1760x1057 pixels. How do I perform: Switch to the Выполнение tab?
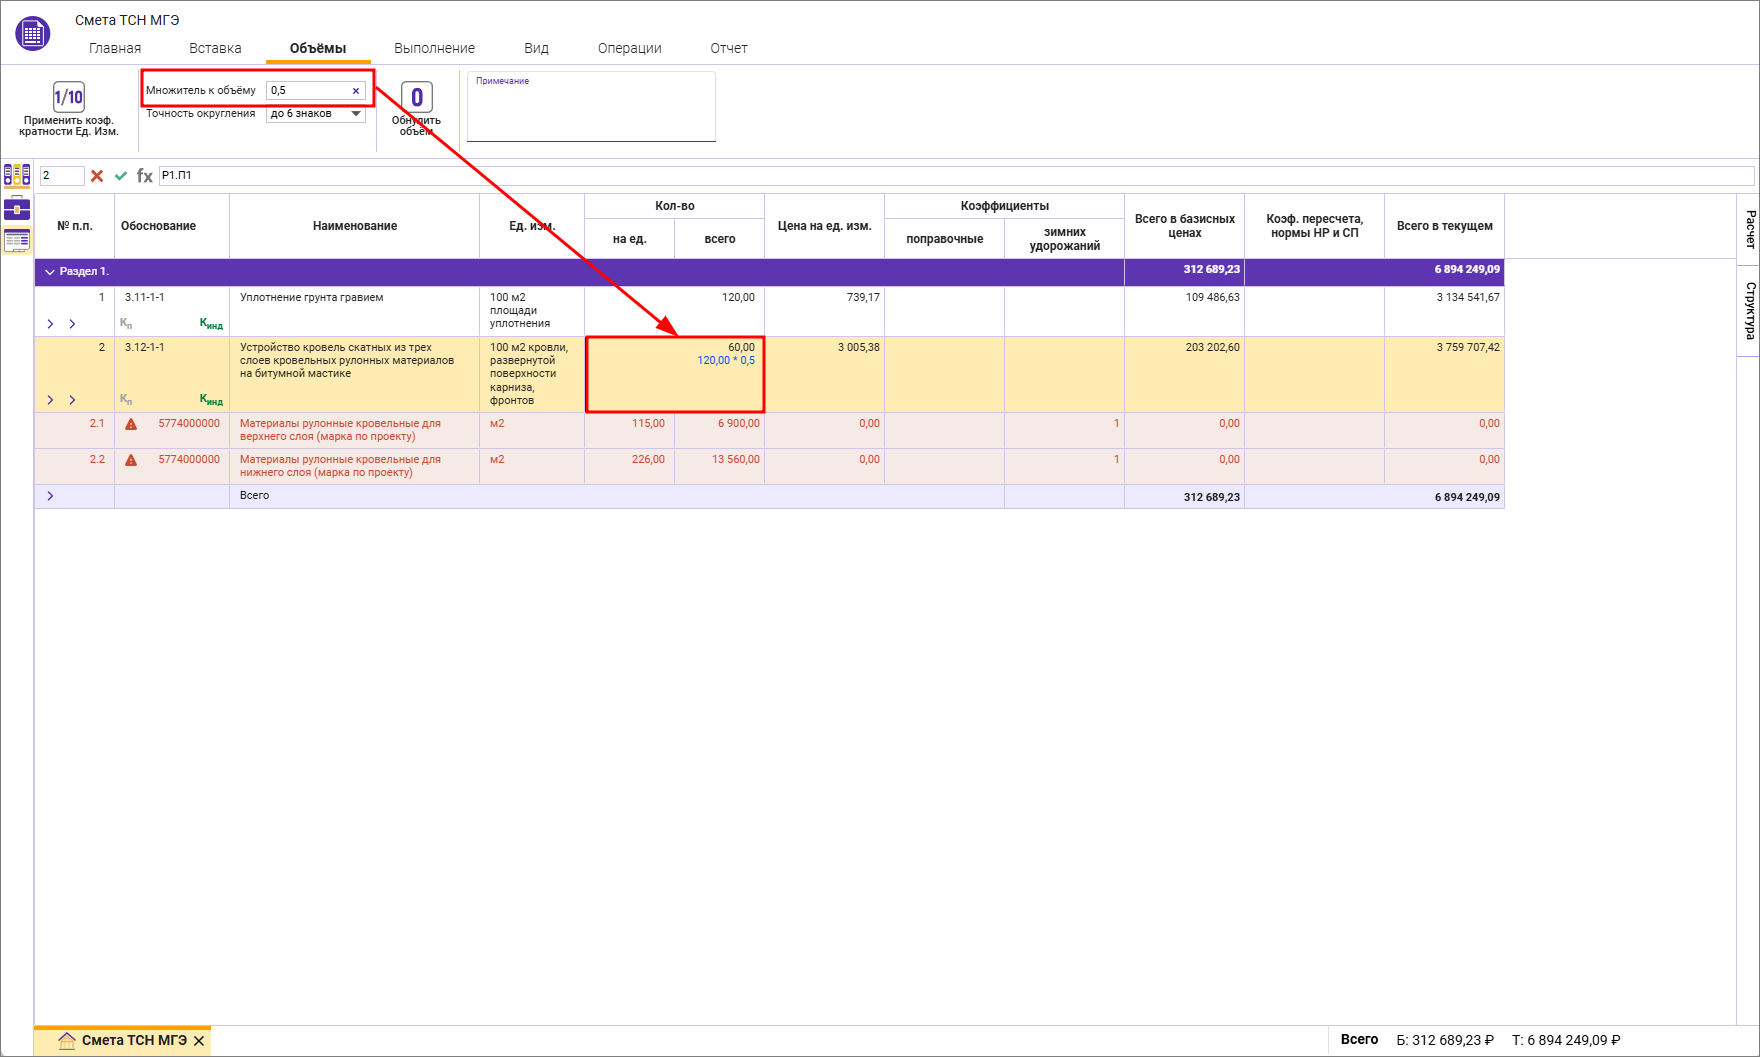(434, 48)
